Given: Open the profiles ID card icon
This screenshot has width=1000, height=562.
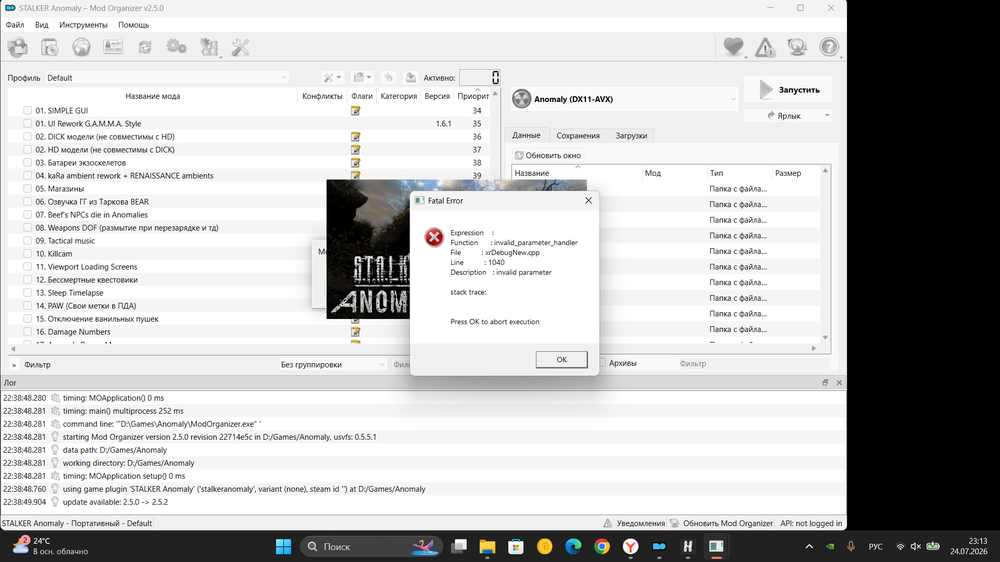Looking at the screenshot, I should point(113,47).
